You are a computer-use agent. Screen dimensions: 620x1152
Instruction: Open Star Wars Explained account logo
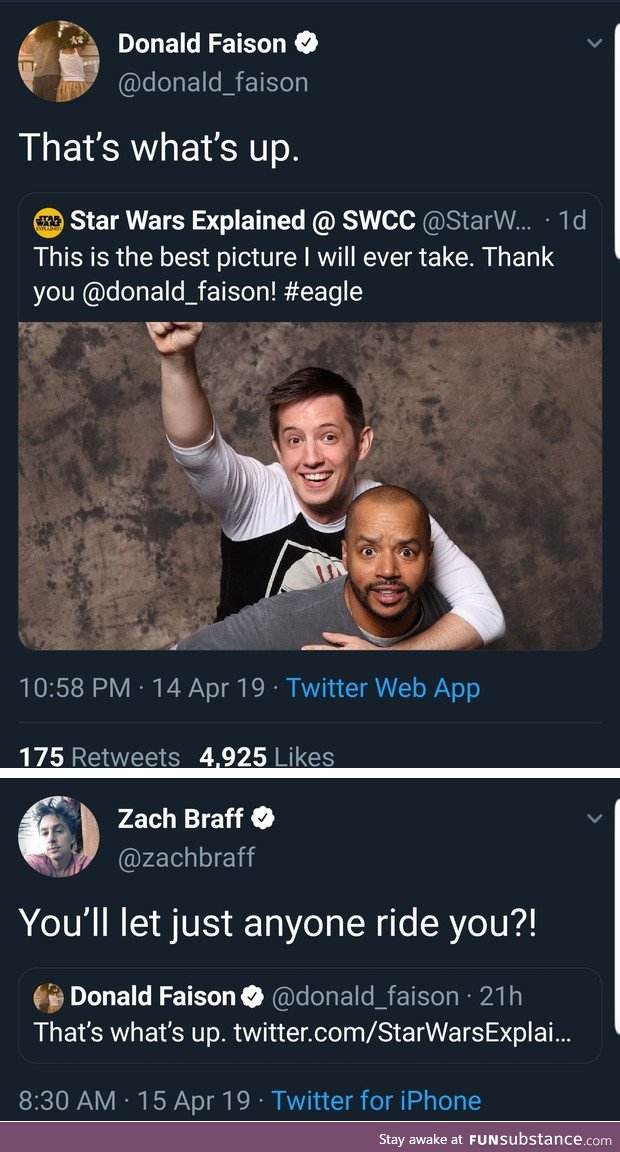coord(48,223)
